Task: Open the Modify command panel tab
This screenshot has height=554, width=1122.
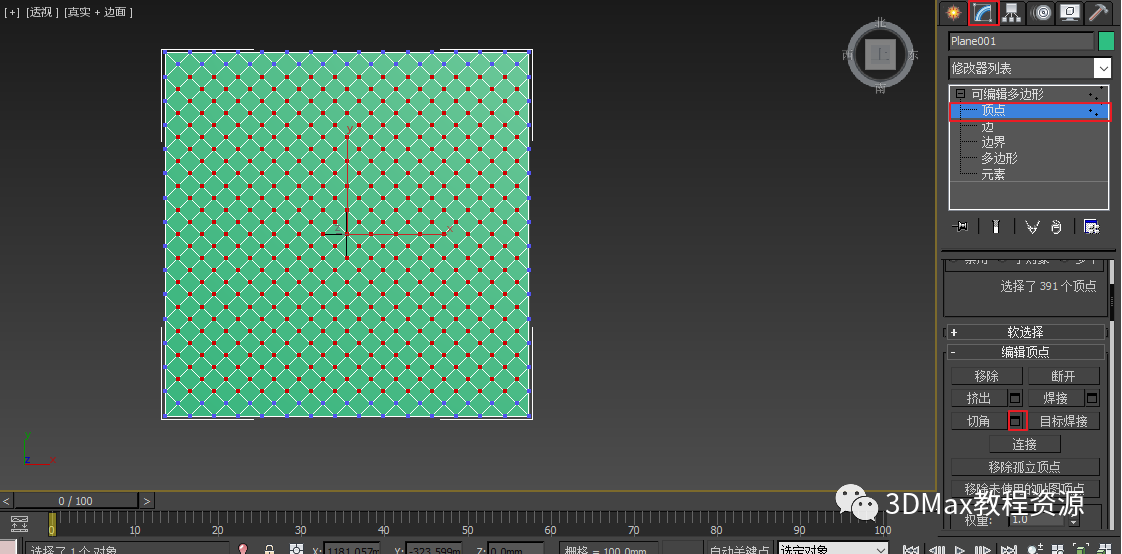Action: click(x=983, y=13)
